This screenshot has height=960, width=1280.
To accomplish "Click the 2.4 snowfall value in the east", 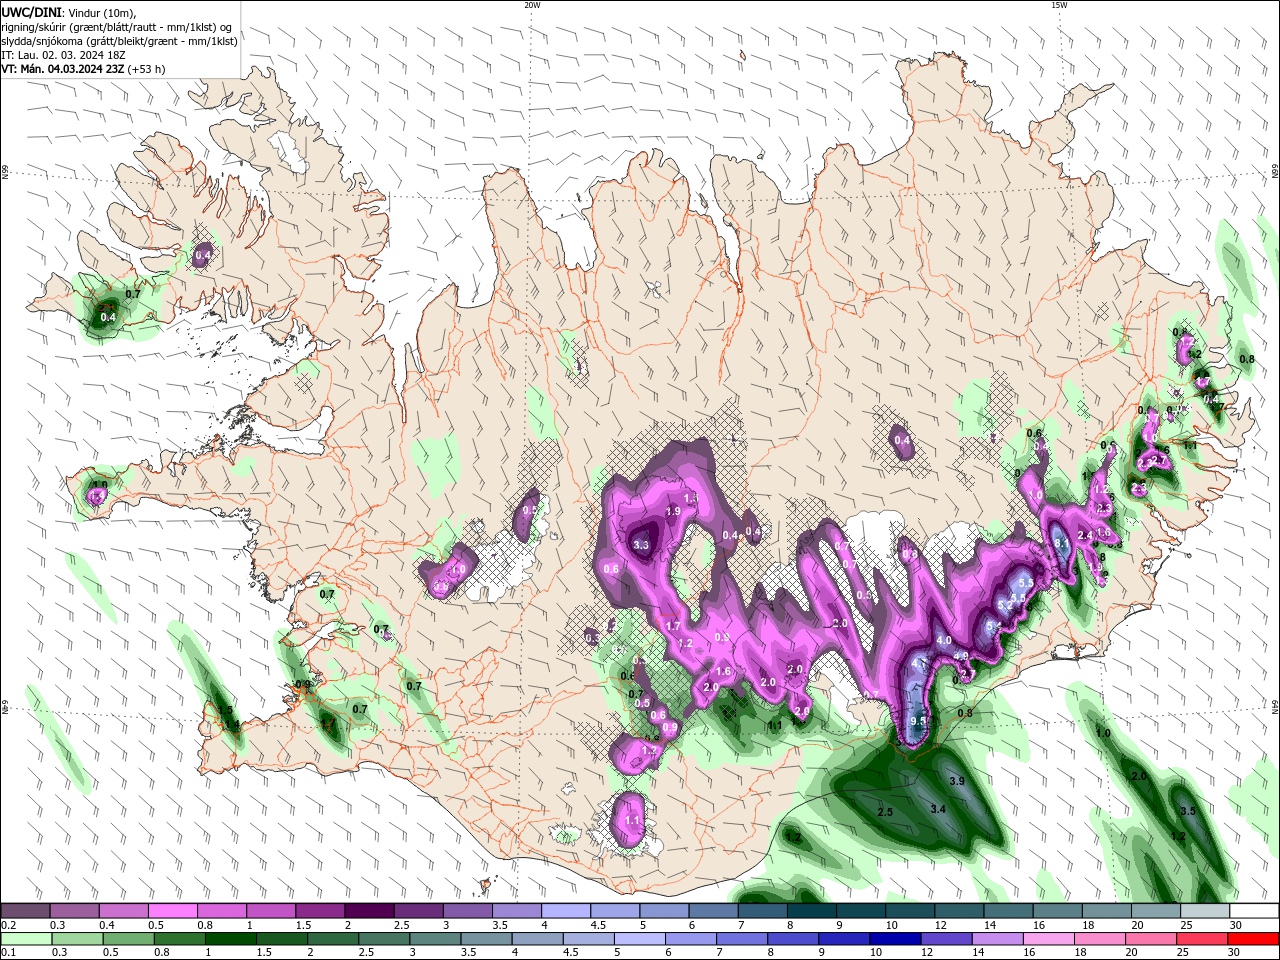I will 1085,535.
